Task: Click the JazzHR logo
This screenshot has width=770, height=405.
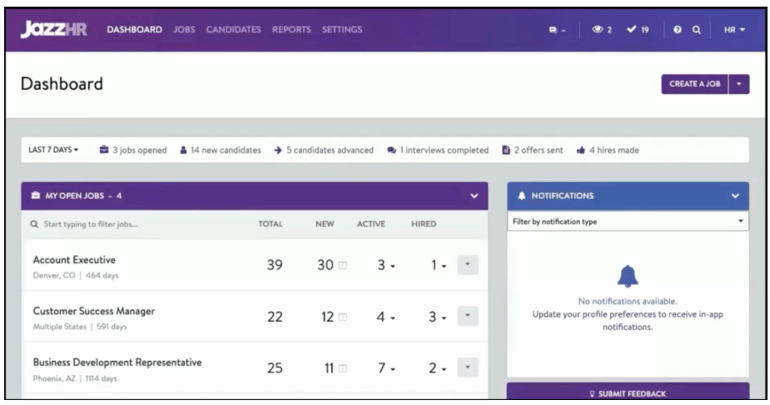Action: click(x=54, y=29)
